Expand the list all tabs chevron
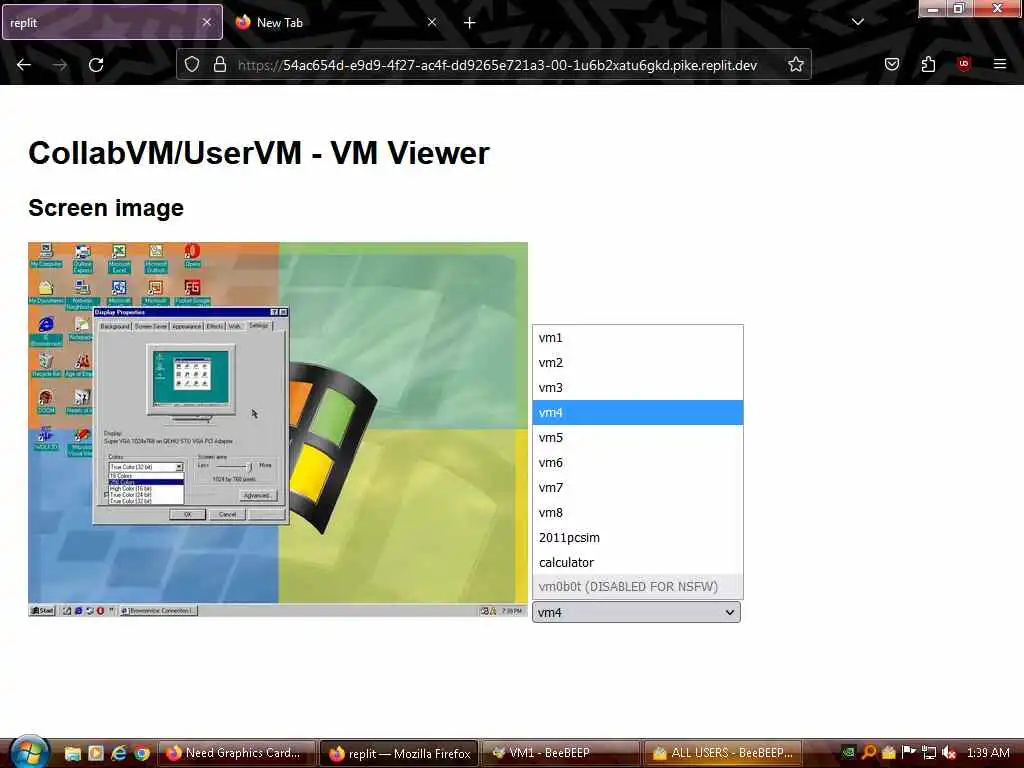The height and width of the screenshot is (768, 1024). pos(857,22)
